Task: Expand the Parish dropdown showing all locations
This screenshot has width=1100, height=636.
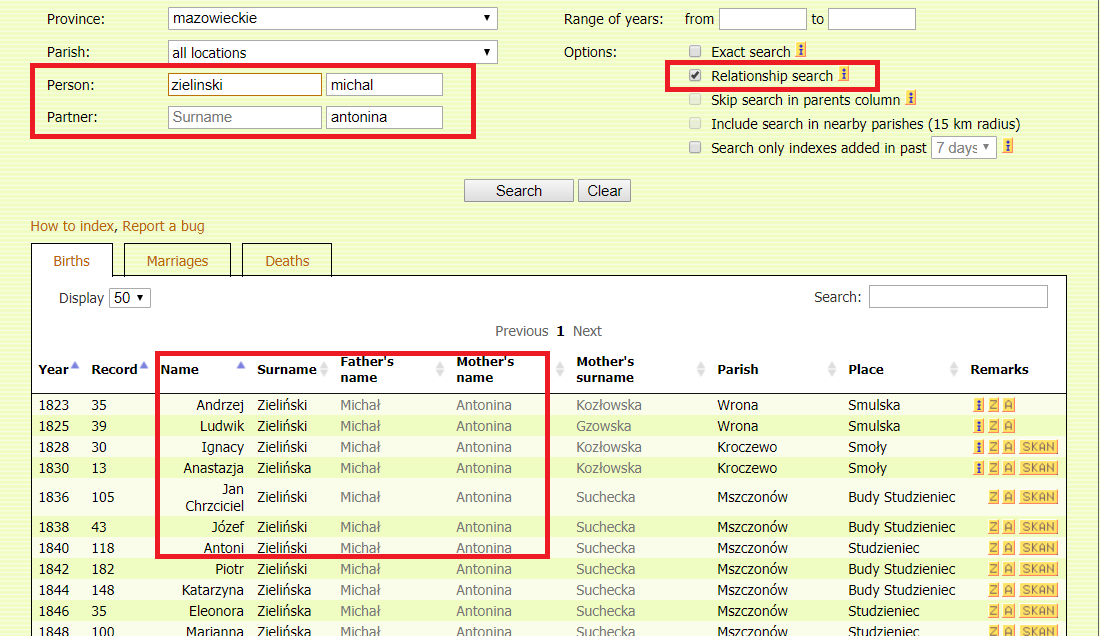Action: pos(333,52)
